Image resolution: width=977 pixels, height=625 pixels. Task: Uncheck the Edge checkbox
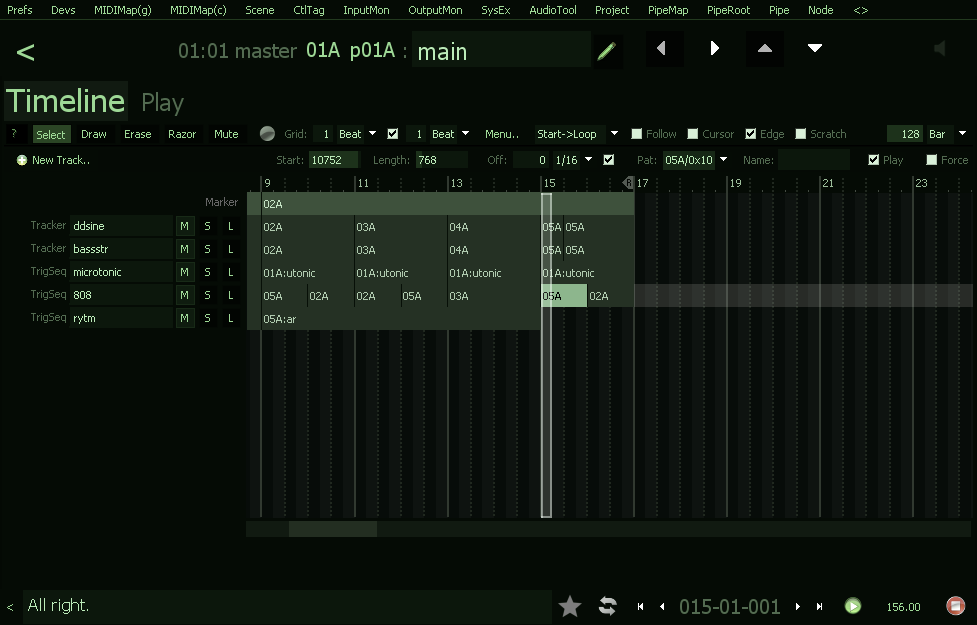click(x=751, y=134)
